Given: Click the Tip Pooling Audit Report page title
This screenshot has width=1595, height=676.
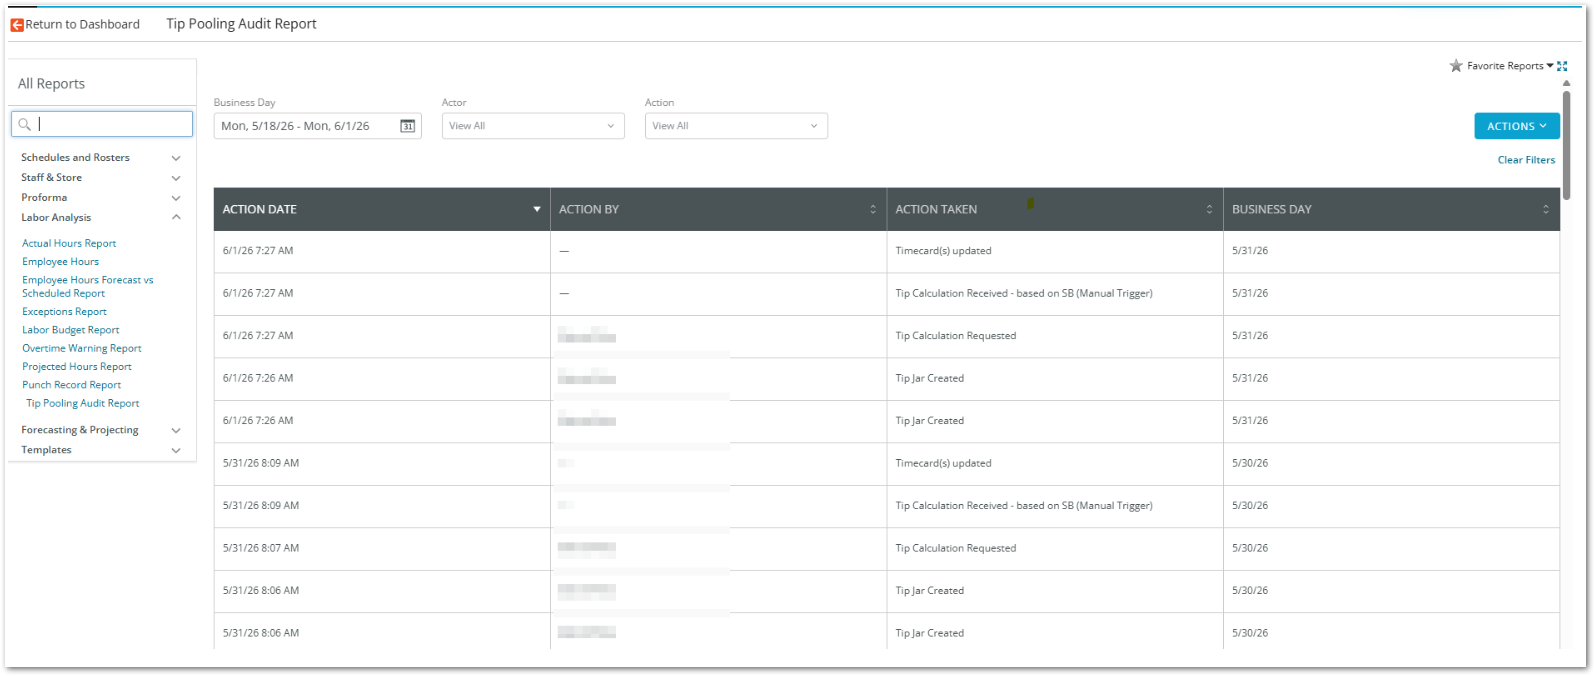Looking at the screenshot, I should point(241,24).
